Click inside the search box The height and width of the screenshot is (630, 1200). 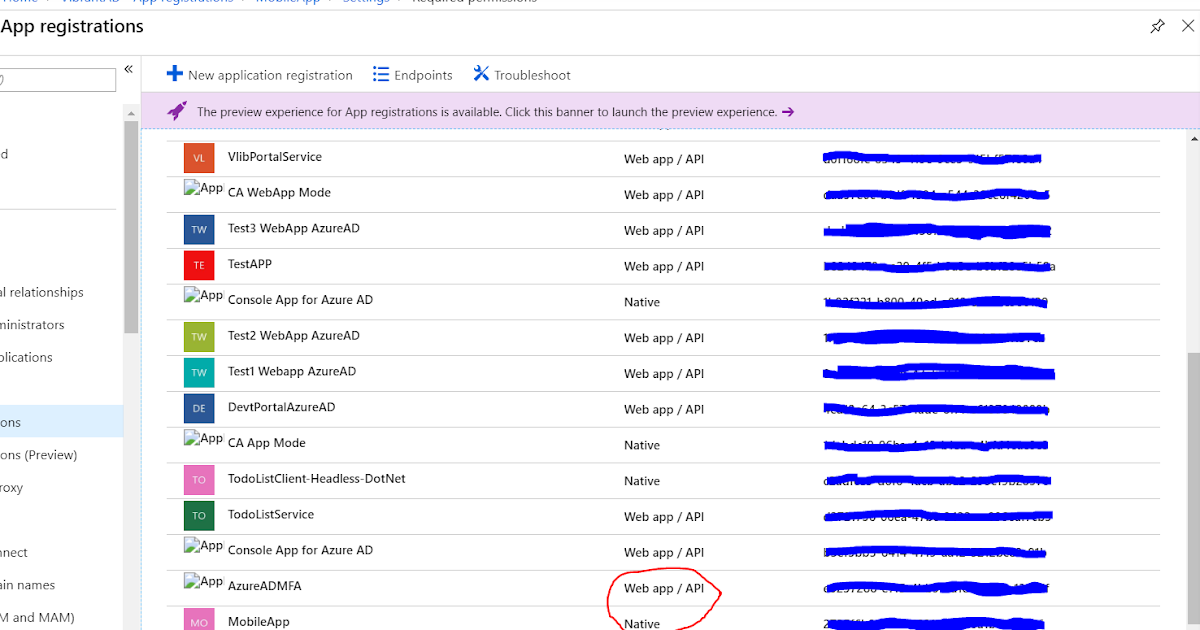(x=55, y=80)
